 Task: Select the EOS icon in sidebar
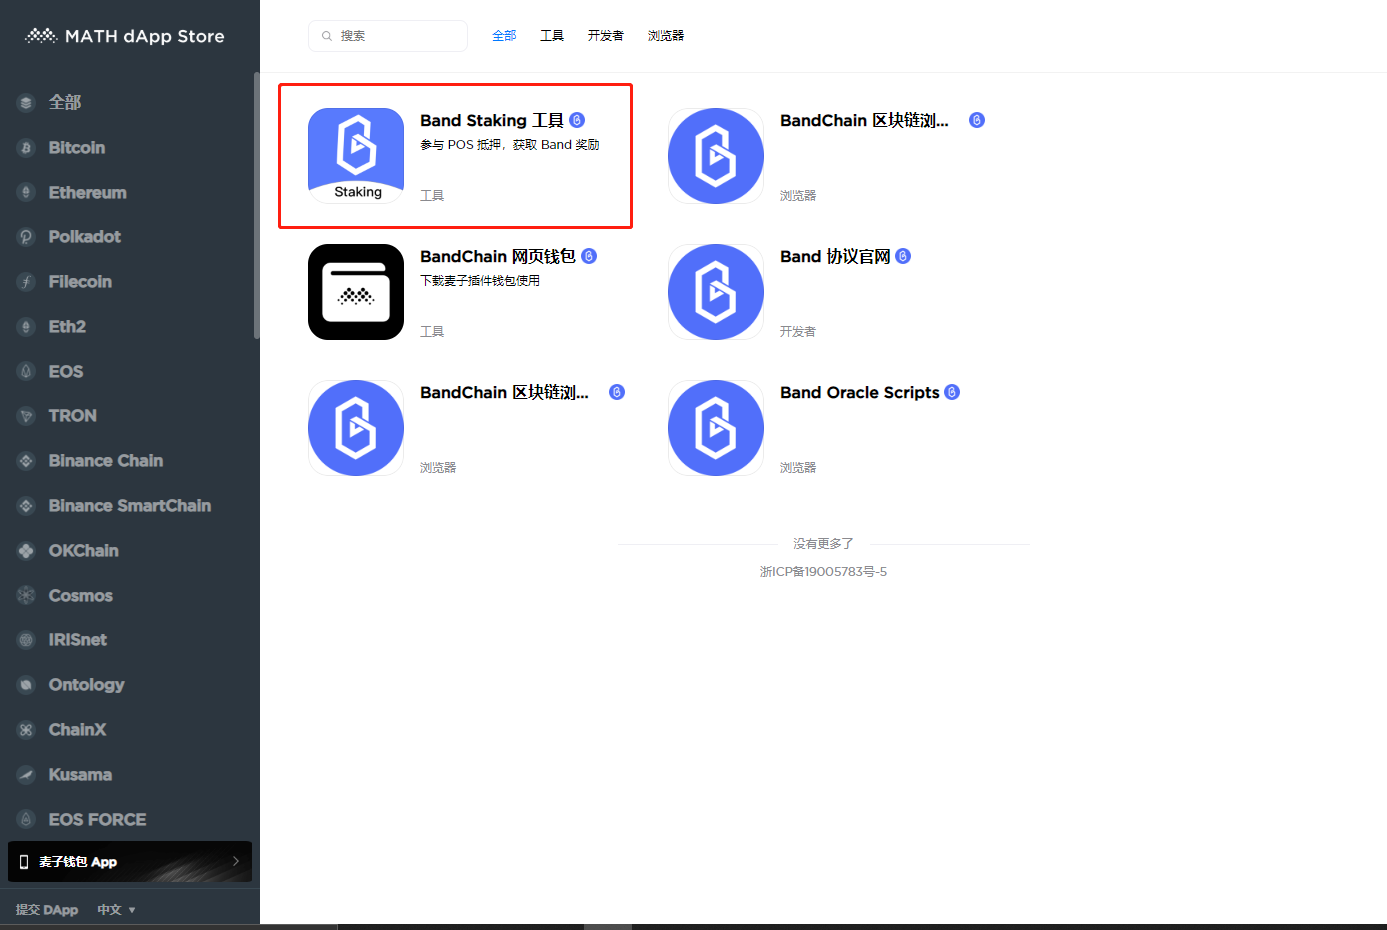27,371
